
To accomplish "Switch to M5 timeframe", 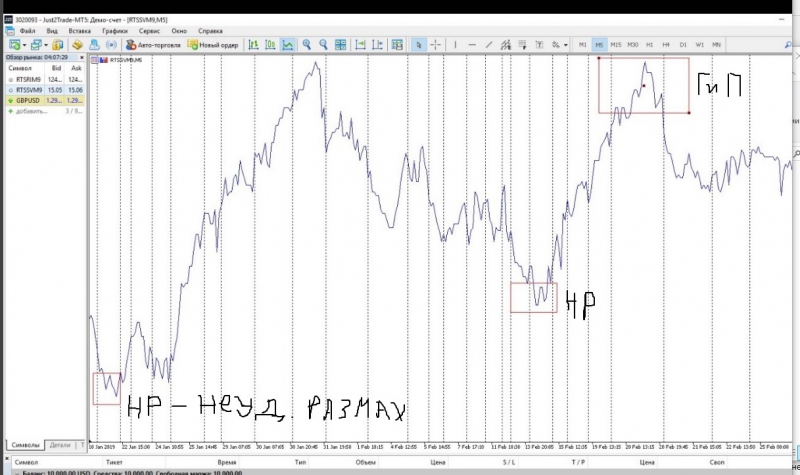I will tap(599, 45).
